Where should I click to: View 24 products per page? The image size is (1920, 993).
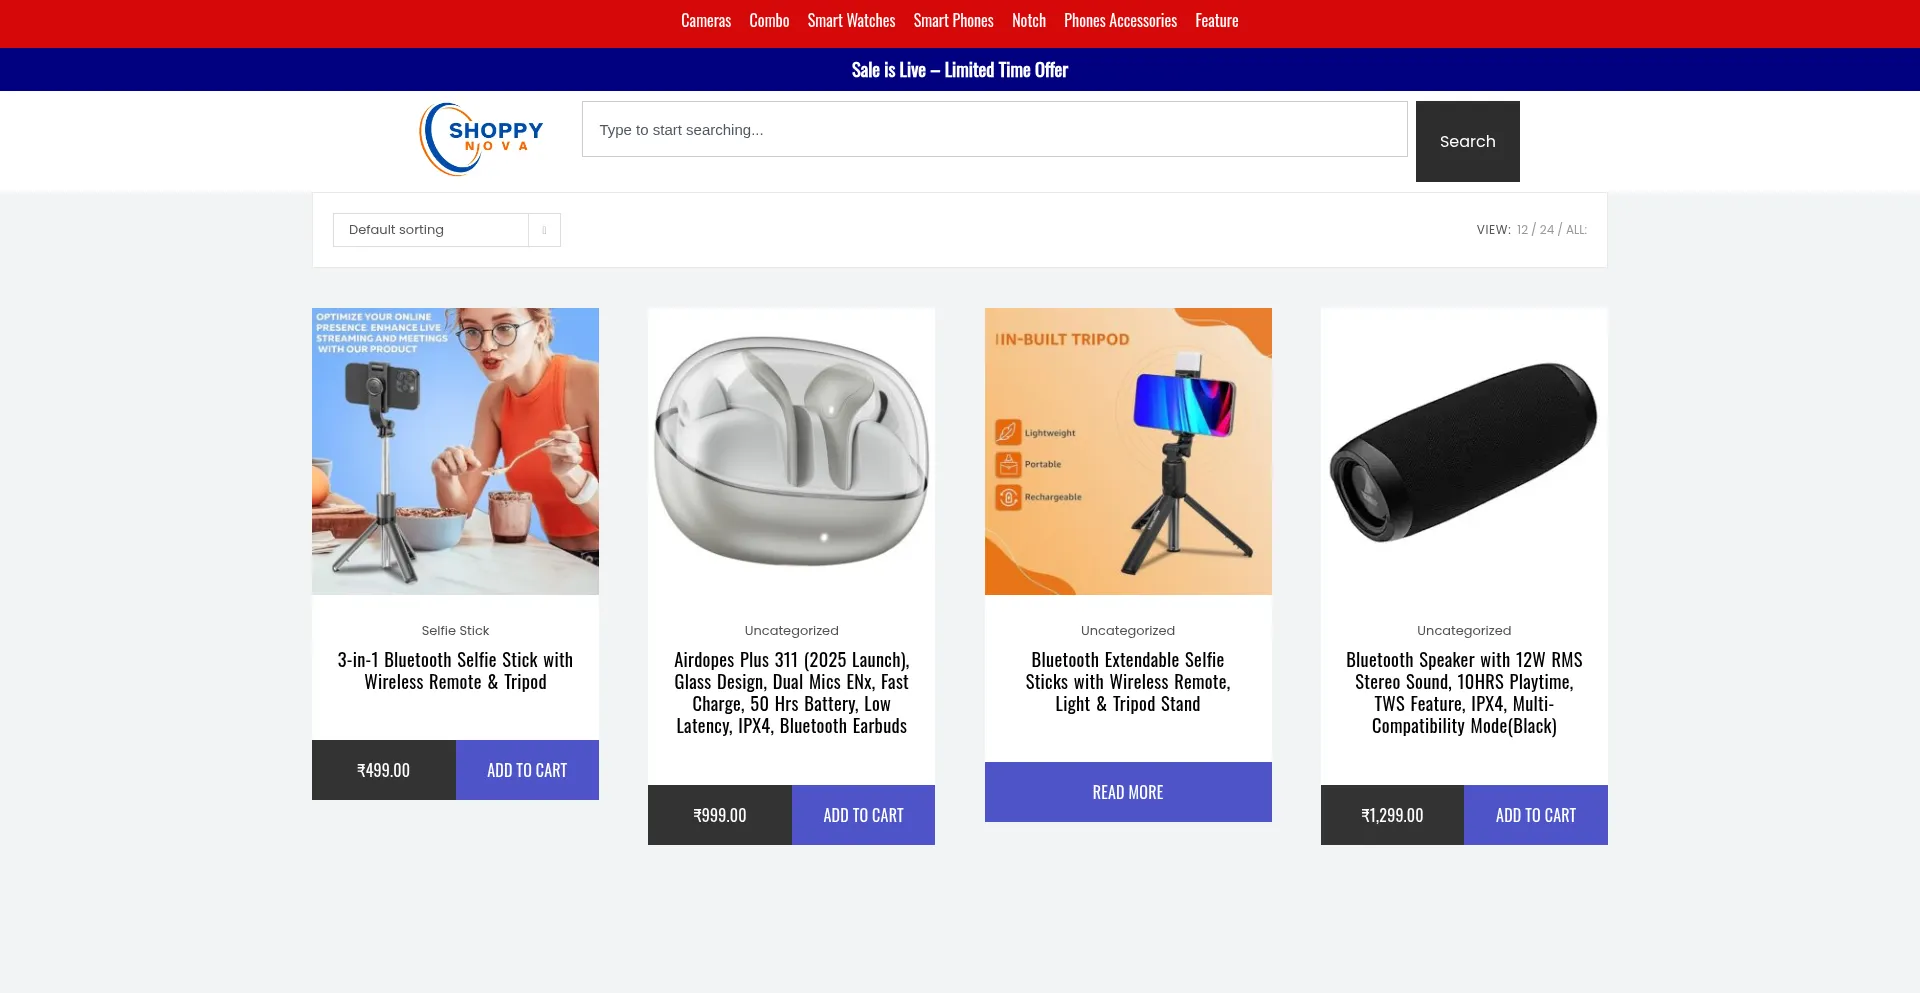click(1547, 230)
